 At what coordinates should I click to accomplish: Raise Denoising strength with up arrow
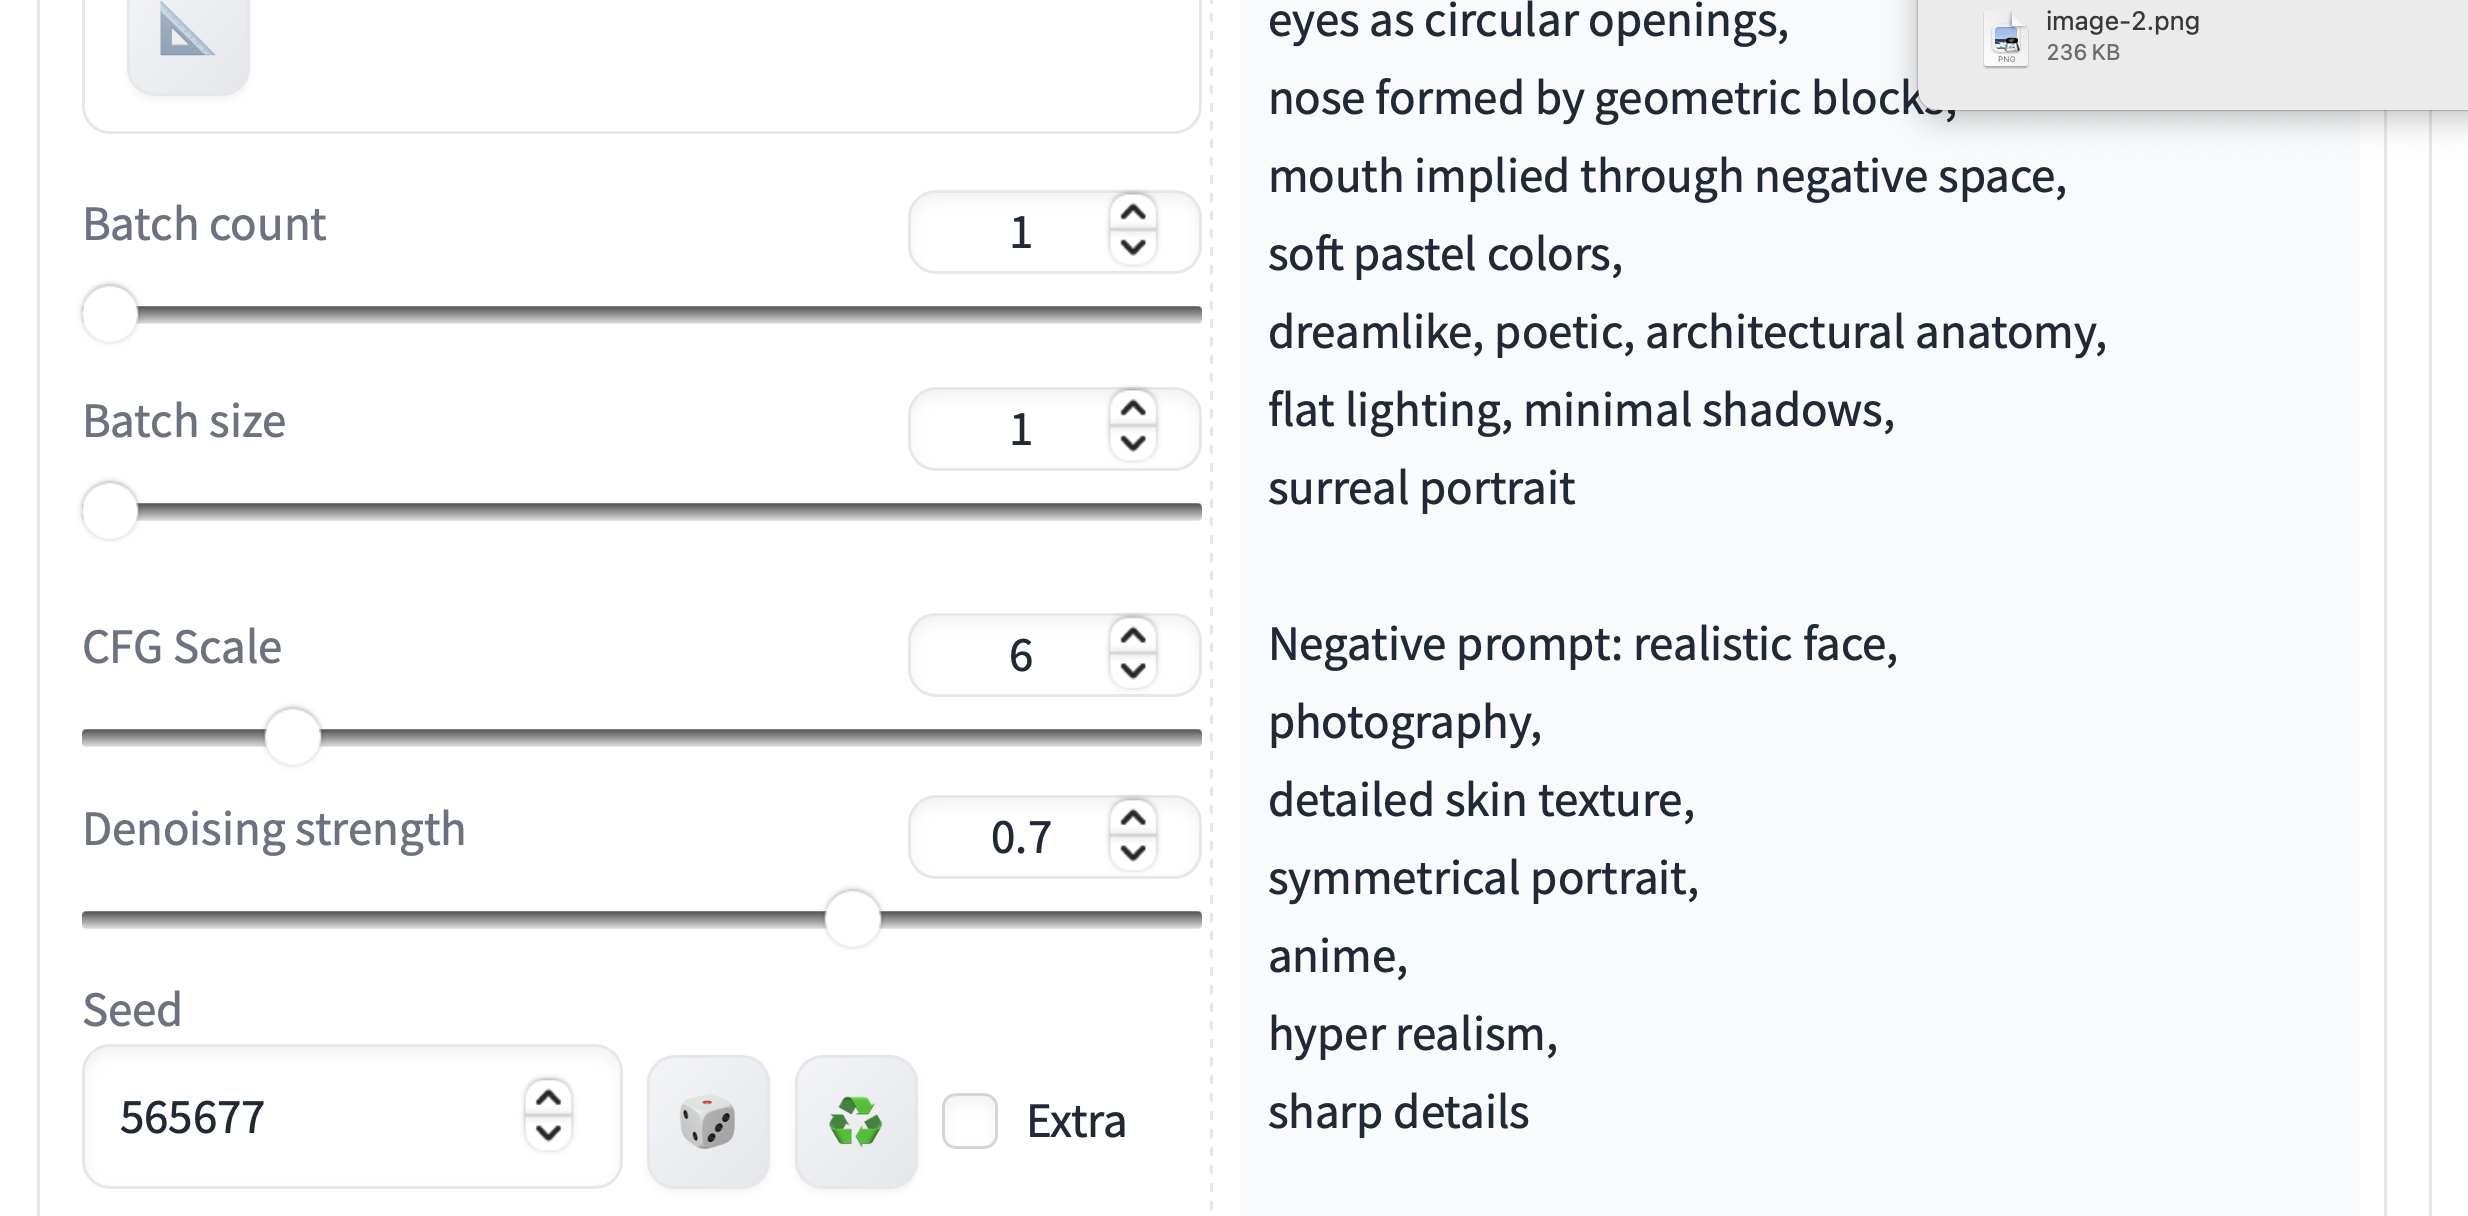coord(1133,818)
